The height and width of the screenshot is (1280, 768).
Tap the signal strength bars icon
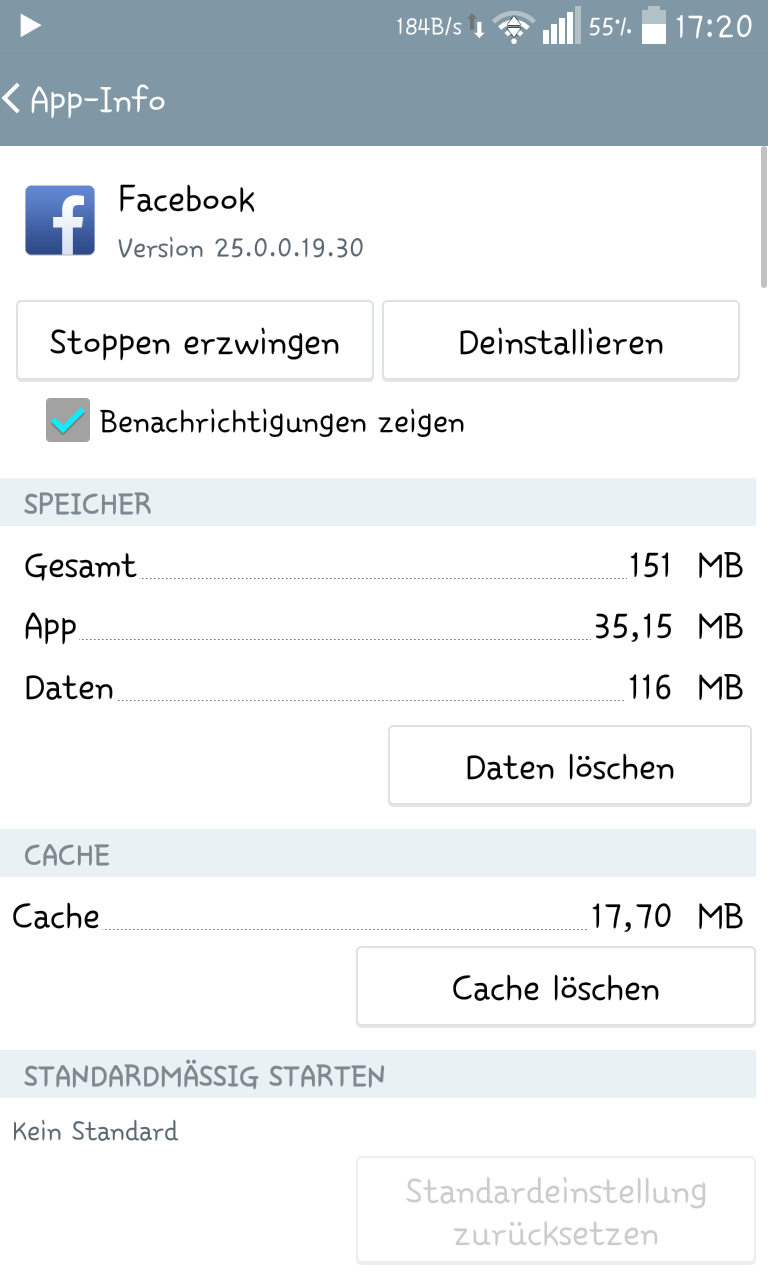click(561, 28)
